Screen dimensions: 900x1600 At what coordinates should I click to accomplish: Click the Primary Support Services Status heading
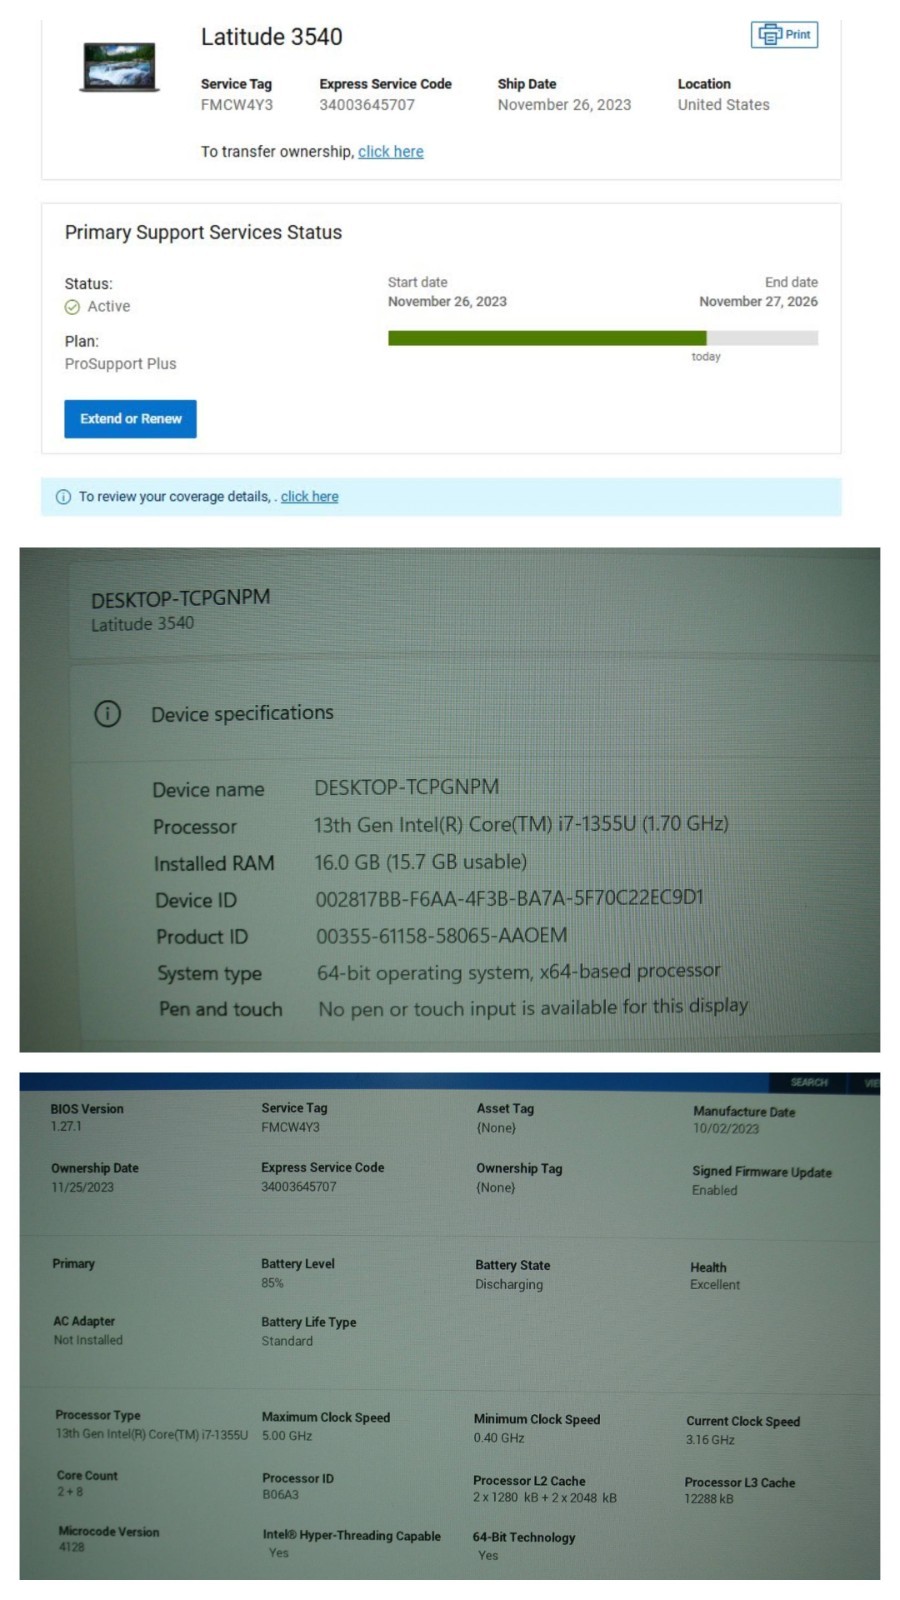point(203,232)
